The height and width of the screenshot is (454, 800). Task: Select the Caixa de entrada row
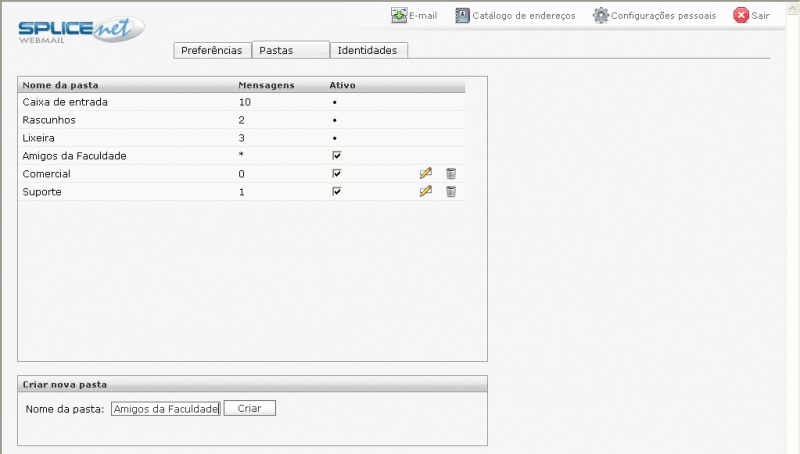pyautogui.click(x=241, y=102)
